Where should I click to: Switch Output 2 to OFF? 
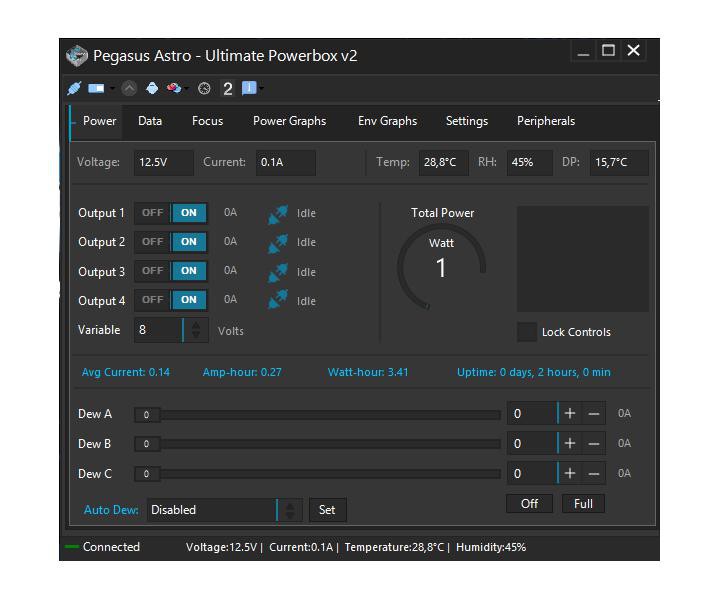(152, 242)
